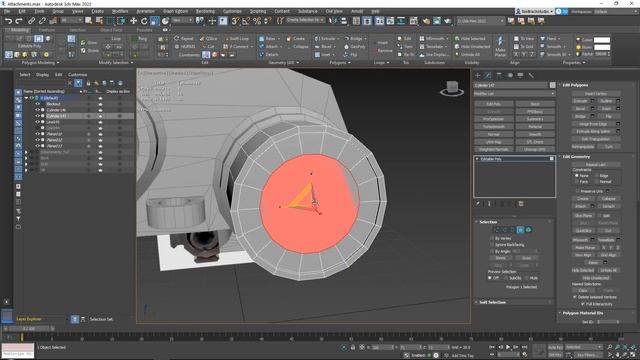Select the Face constraint radio button
The width and height of the screenshot is (640, 360).
577,182
